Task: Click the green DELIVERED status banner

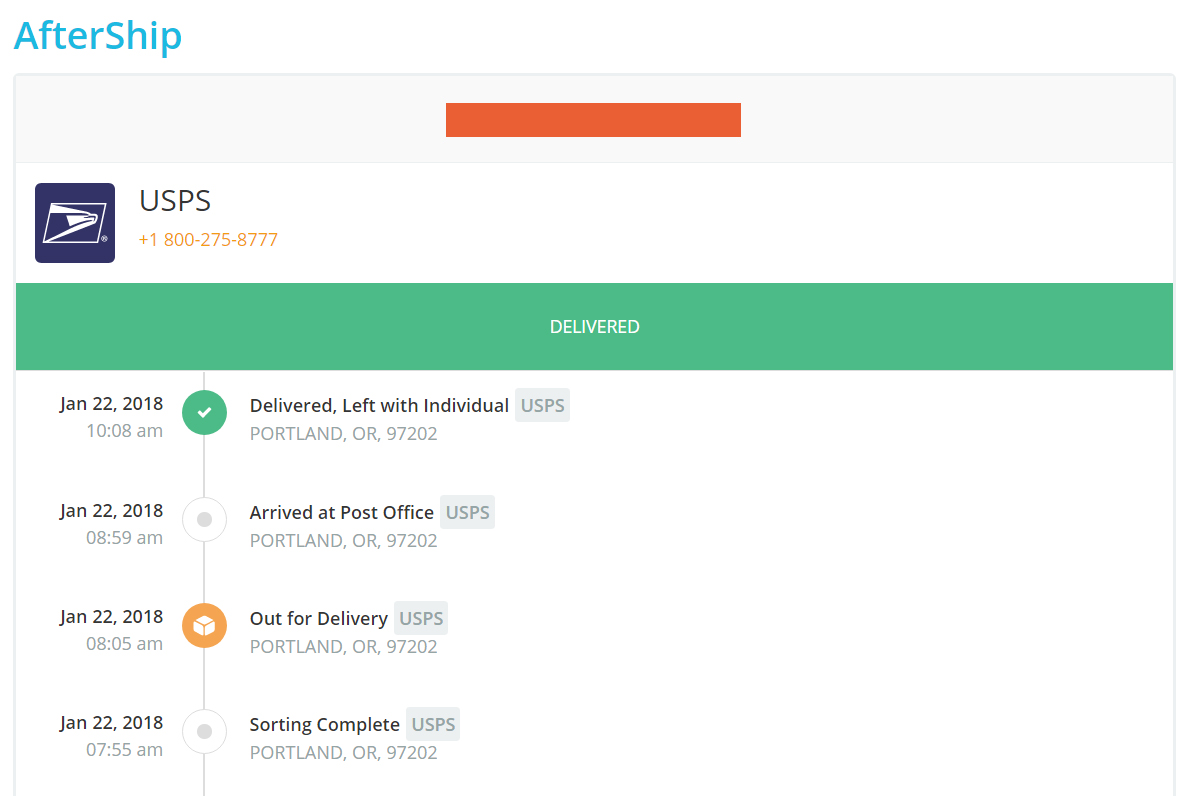Action: 594,327
